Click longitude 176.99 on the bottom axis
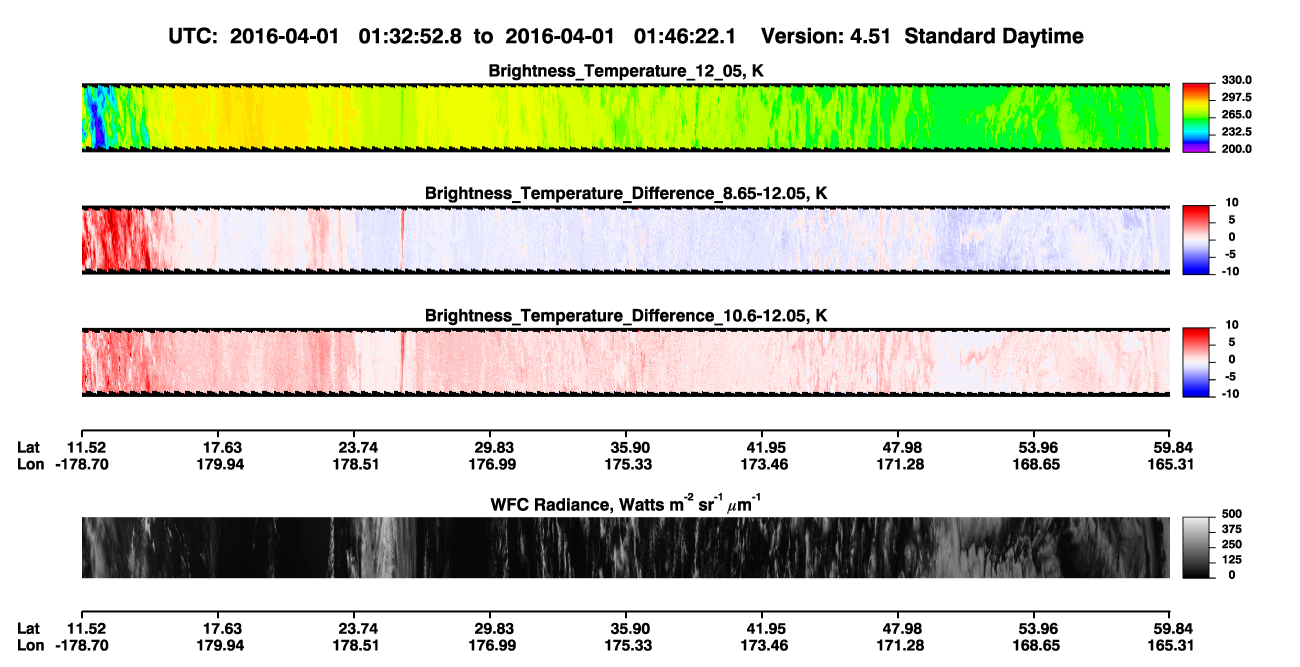The image size is (1300, 667). tap(490, 645)
